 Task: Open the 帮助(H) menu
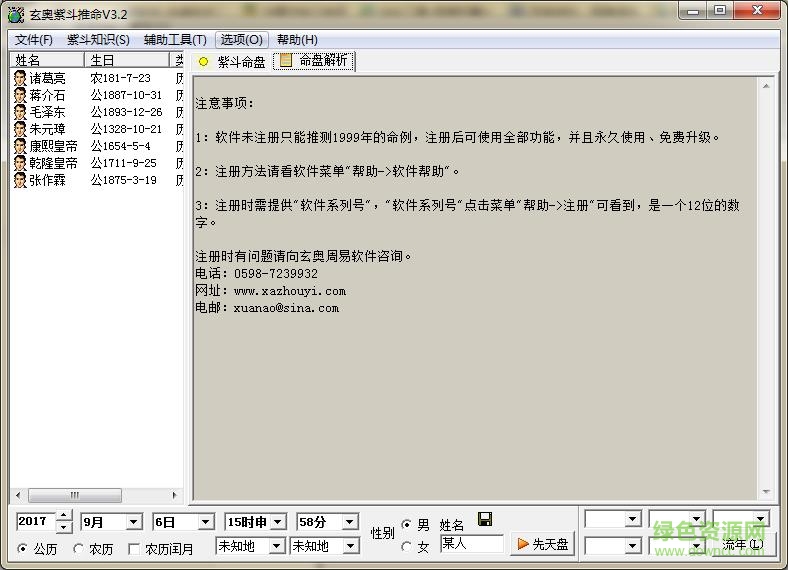297,40
